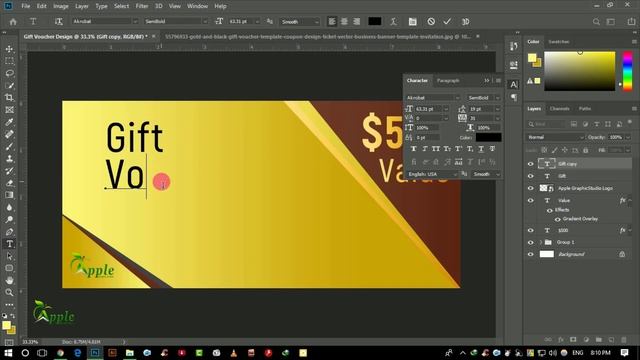Open the Window menu
Screen dimensions: 640x360
[198, 6]
